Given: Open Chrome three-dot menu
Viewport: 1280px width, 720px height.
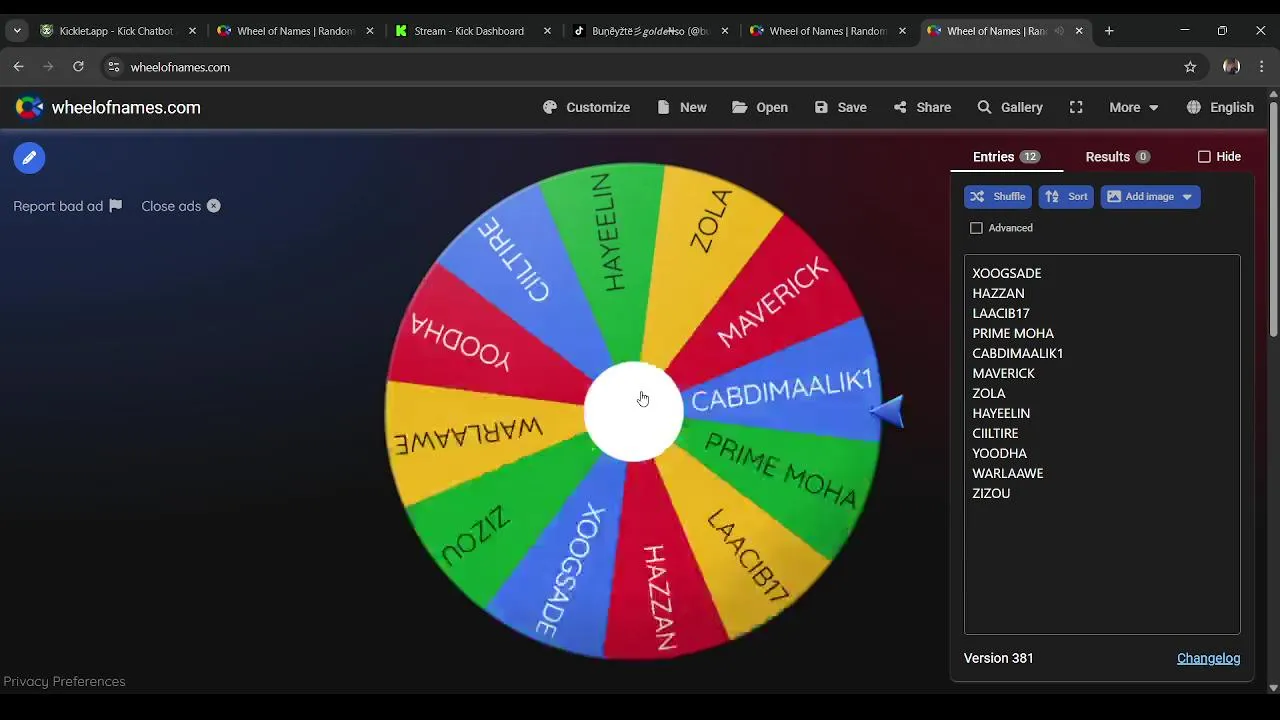Looking at the screenshot, I should pos(1262,67).
